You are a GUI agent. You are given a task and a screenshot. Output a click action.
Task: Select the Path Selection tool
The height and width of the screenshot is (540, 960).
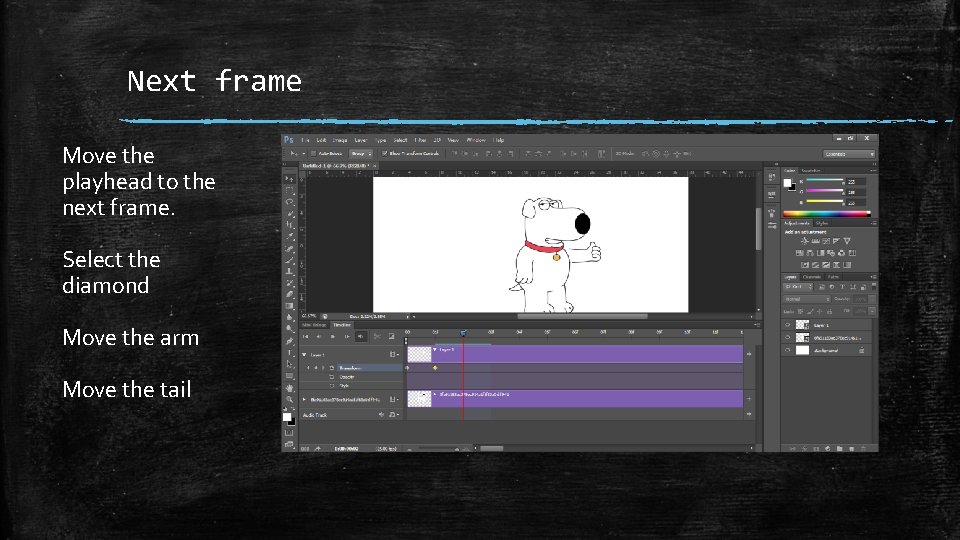290,364
